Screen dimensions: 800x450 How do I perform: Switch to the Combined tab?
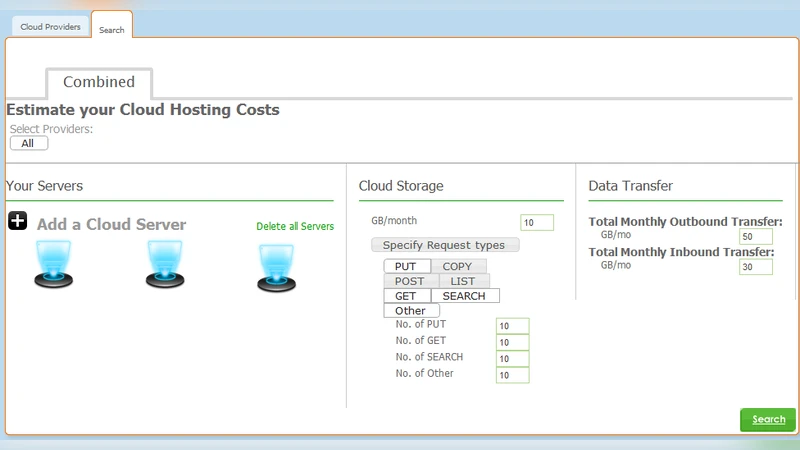click(98, 82)
